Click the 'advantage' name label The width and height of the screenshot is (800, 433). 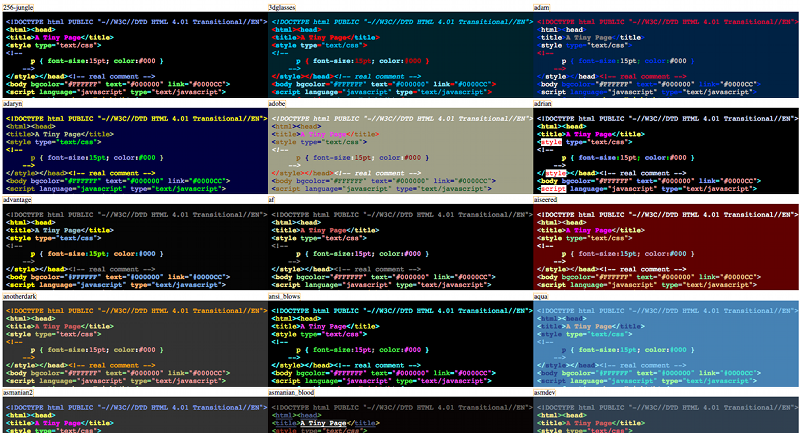(19, 200)
